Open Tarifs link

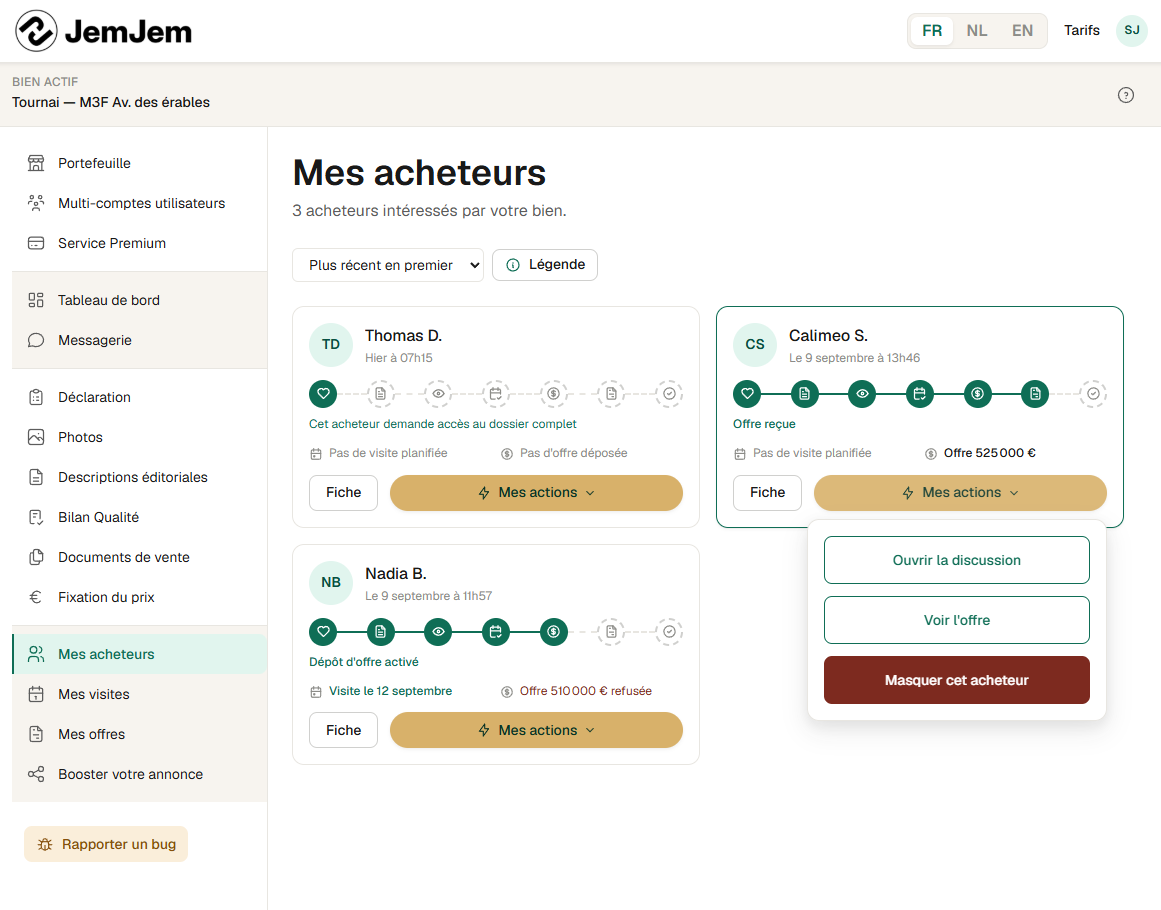click(1082, 30)
